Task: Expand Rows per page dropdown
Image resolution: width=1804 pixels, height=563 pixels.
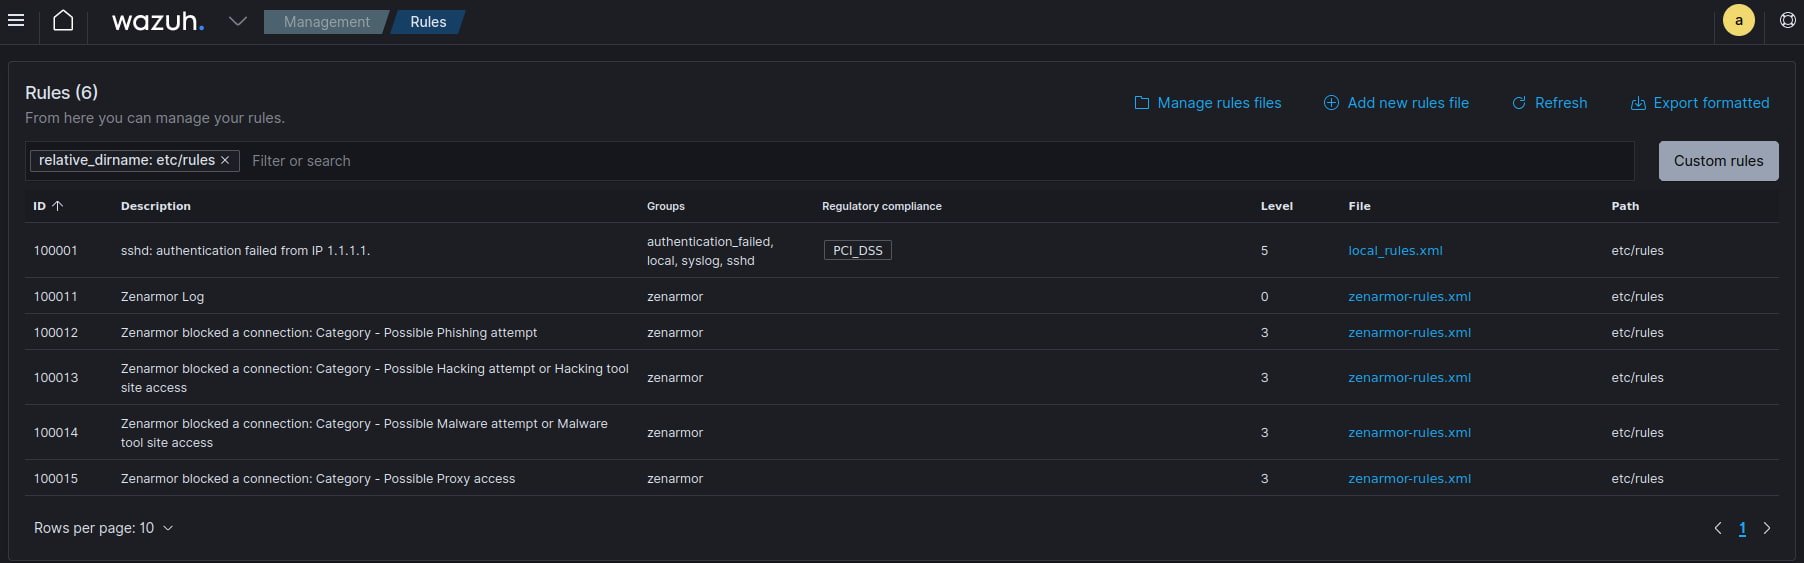Action: click(x=103, y=528)
